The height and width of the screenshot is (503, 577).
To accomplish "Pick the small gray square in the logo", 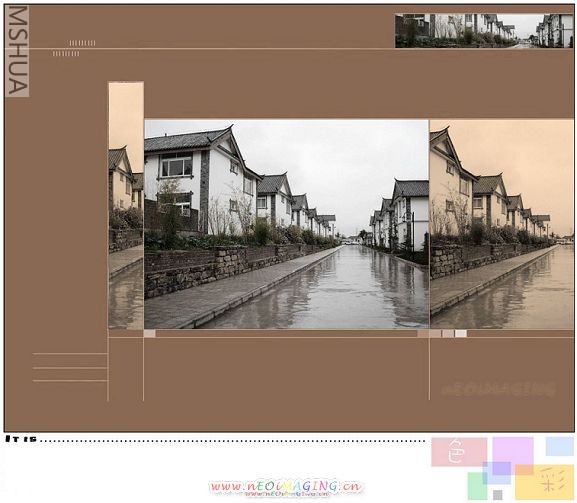I will 498,495.
